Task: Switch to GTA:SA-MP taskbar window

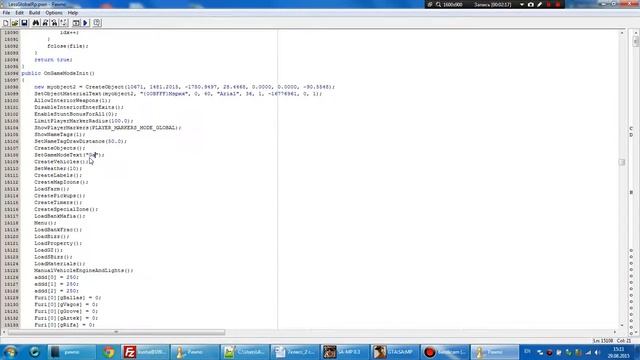Action: coord(394,352)
